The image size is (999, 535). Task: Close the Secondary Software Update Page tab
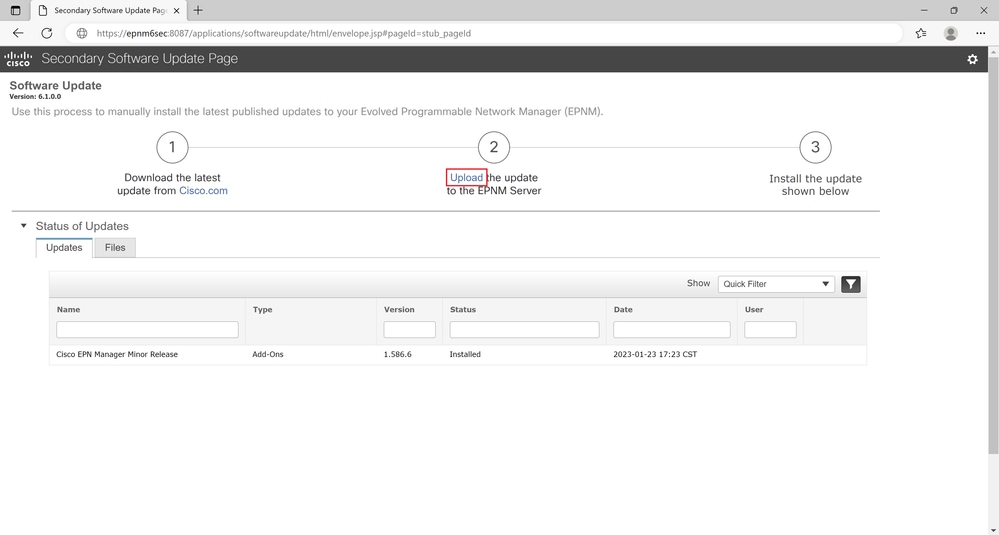point(177,11)
